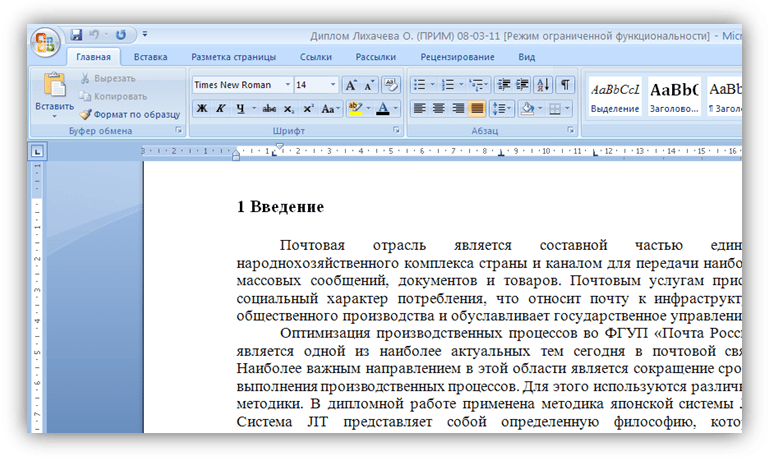Click the Вырезать button
The image size is (768, 457).
[x=108, y=78]
